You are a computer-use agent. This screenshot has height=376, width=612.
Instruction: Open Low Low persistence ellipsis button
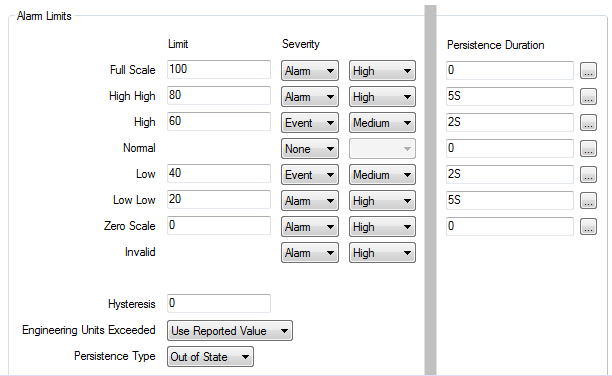(588, 200)
